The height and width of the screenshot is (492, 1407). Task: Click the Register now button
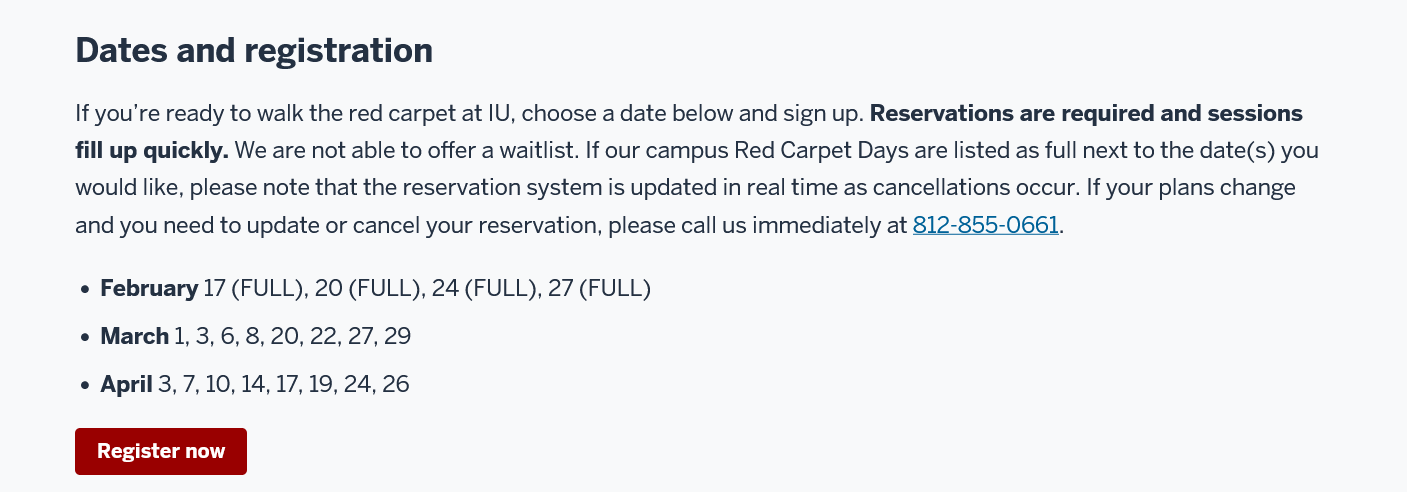pos(161,451)
